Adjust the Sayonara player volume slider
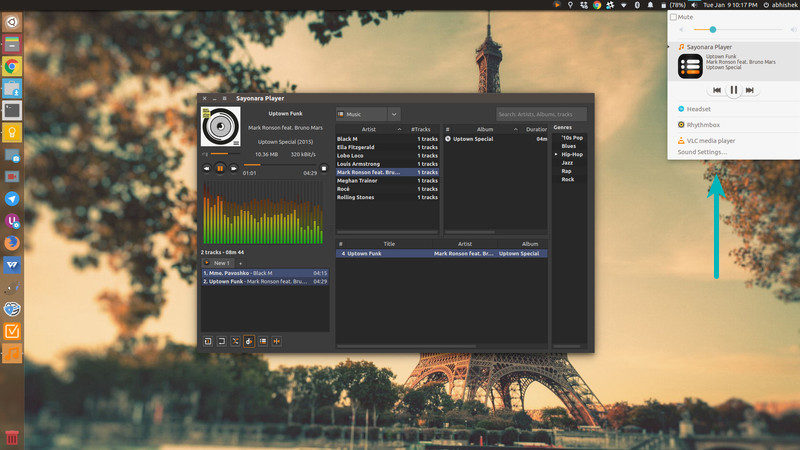Screen dimensions: 800x450 click(226, 154)
